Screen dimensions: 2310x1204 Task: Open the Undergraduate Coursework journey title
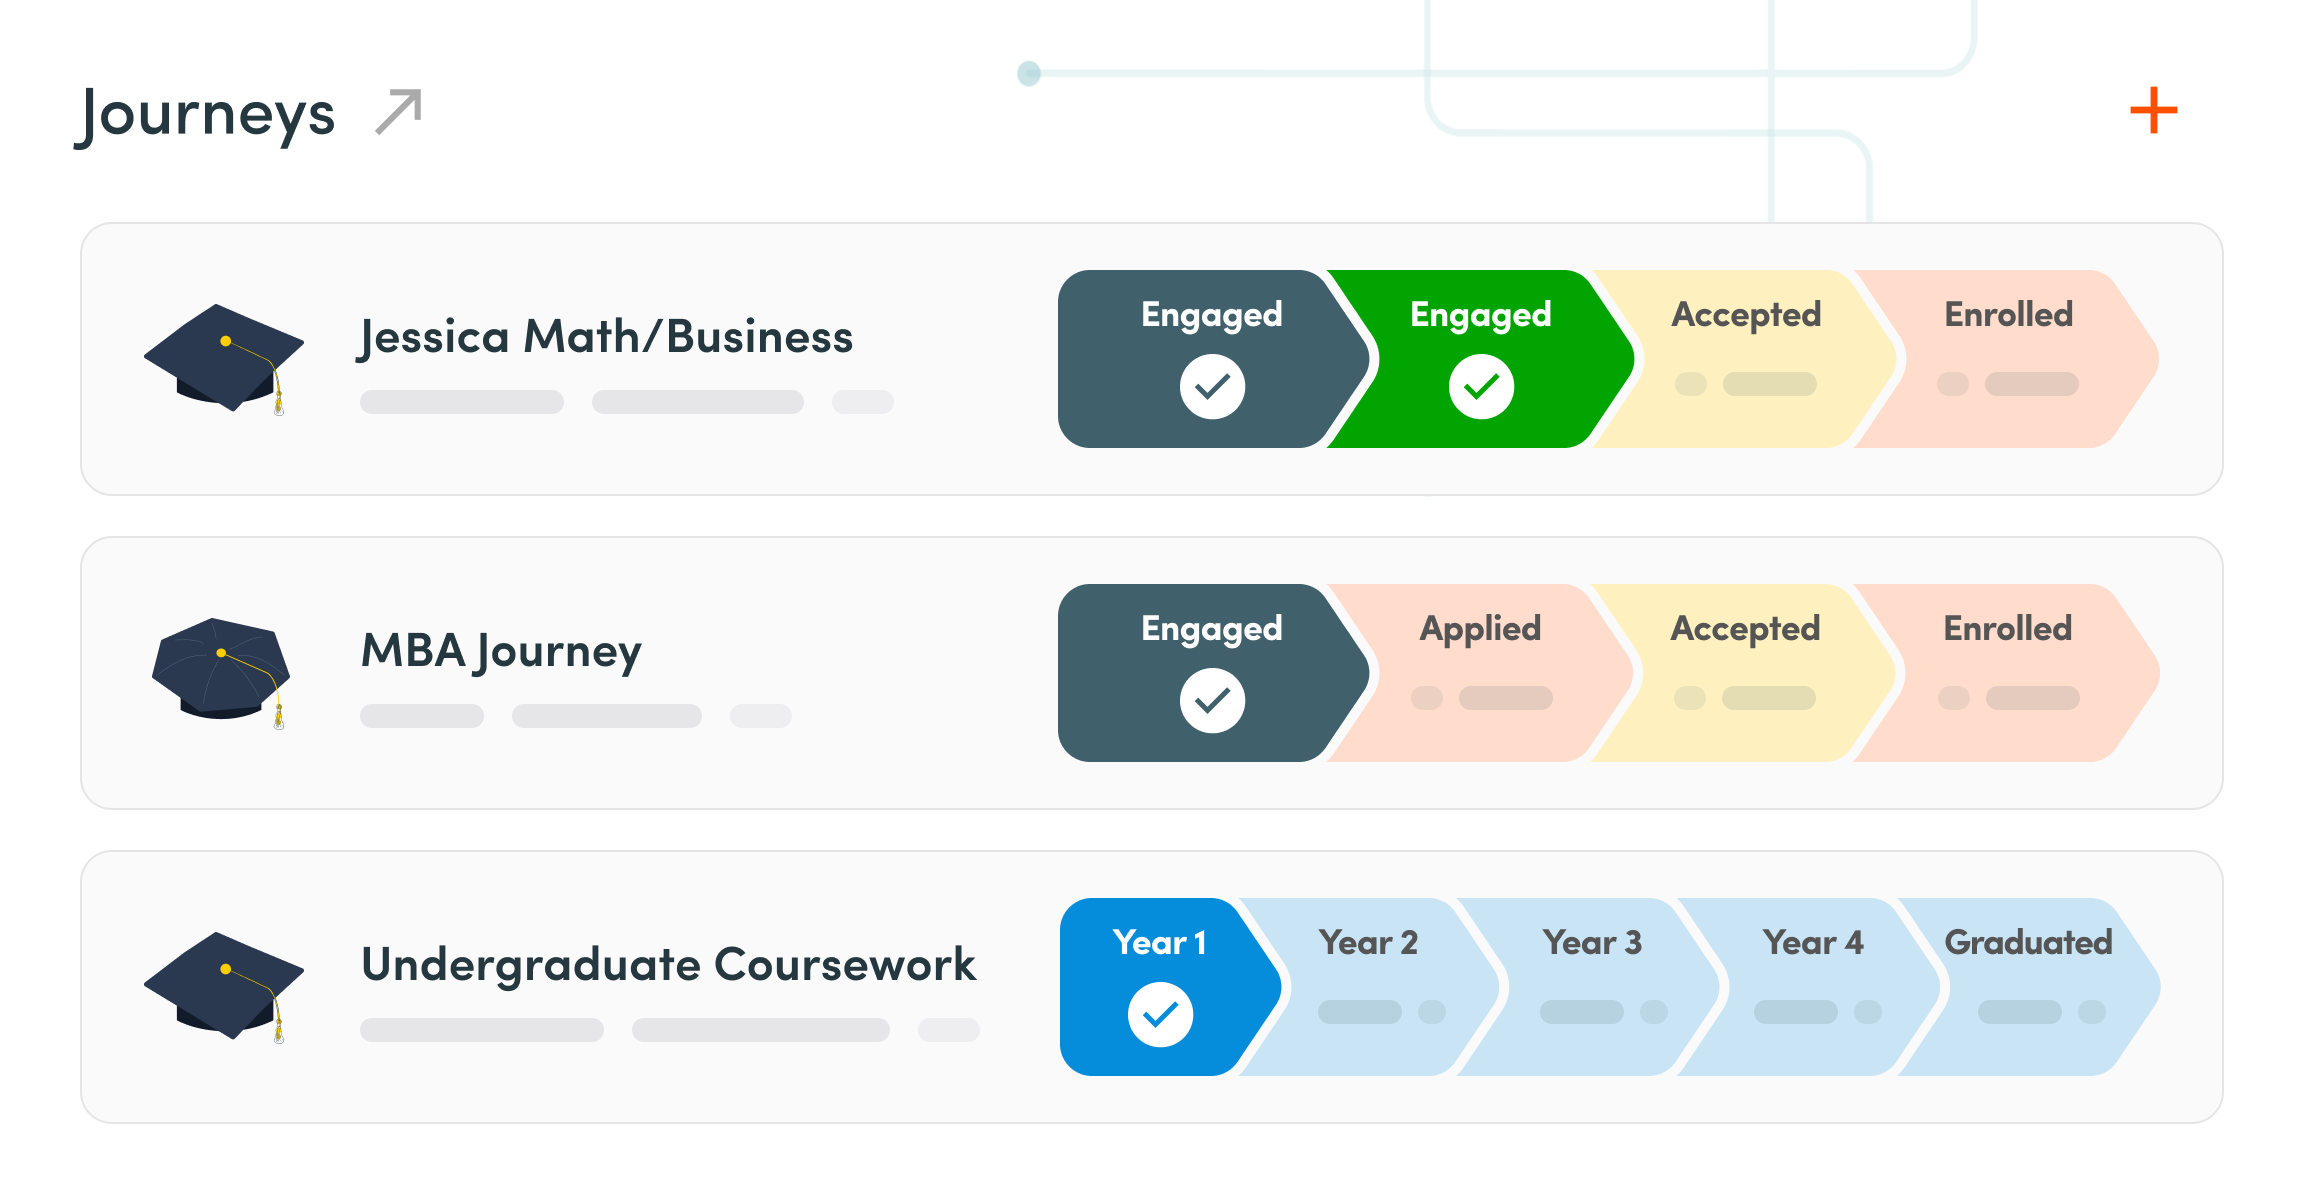668,965
